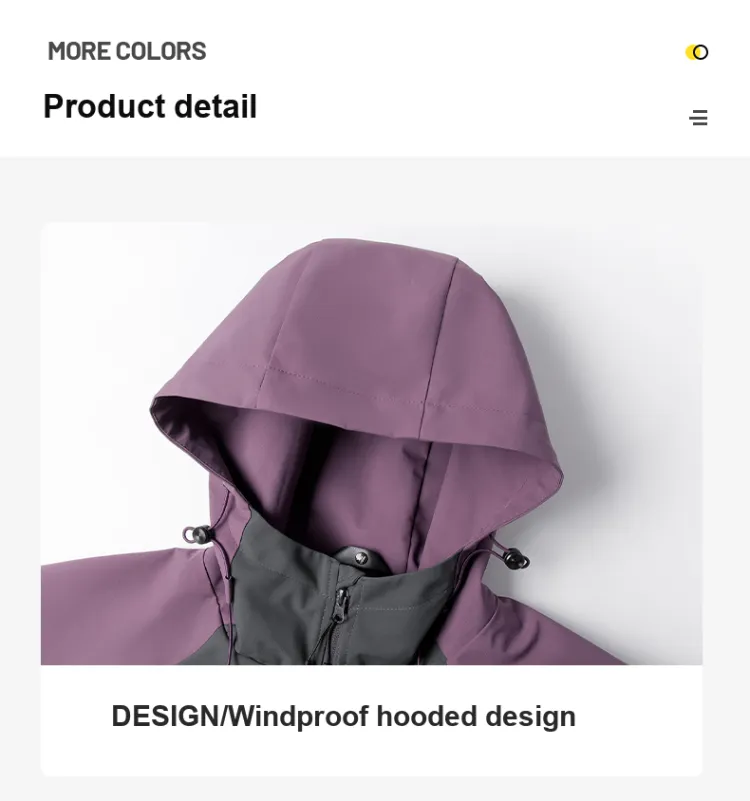This screenshot has width=750, height=801.
Task: Click the right drawstring cord lock on hood
Action: tap(515, 557)
